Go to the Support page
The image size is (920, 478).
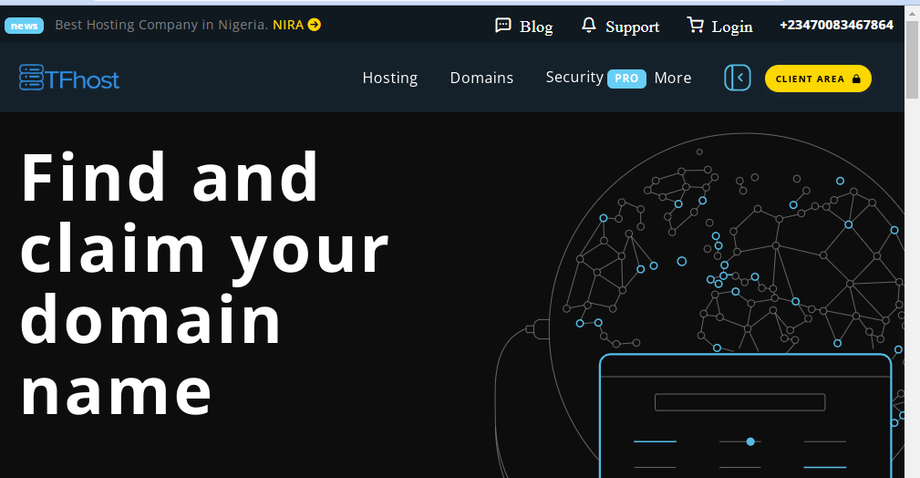(x=632, y=27)
